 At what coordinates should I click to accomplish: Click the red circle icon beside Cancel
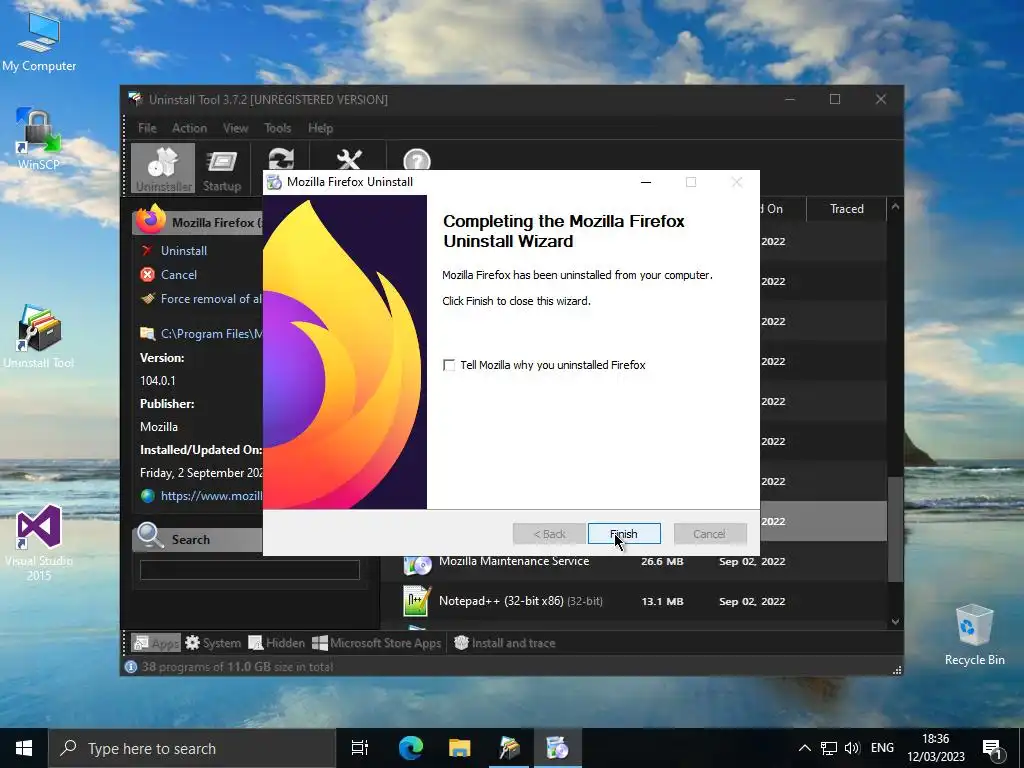point(148,275)
